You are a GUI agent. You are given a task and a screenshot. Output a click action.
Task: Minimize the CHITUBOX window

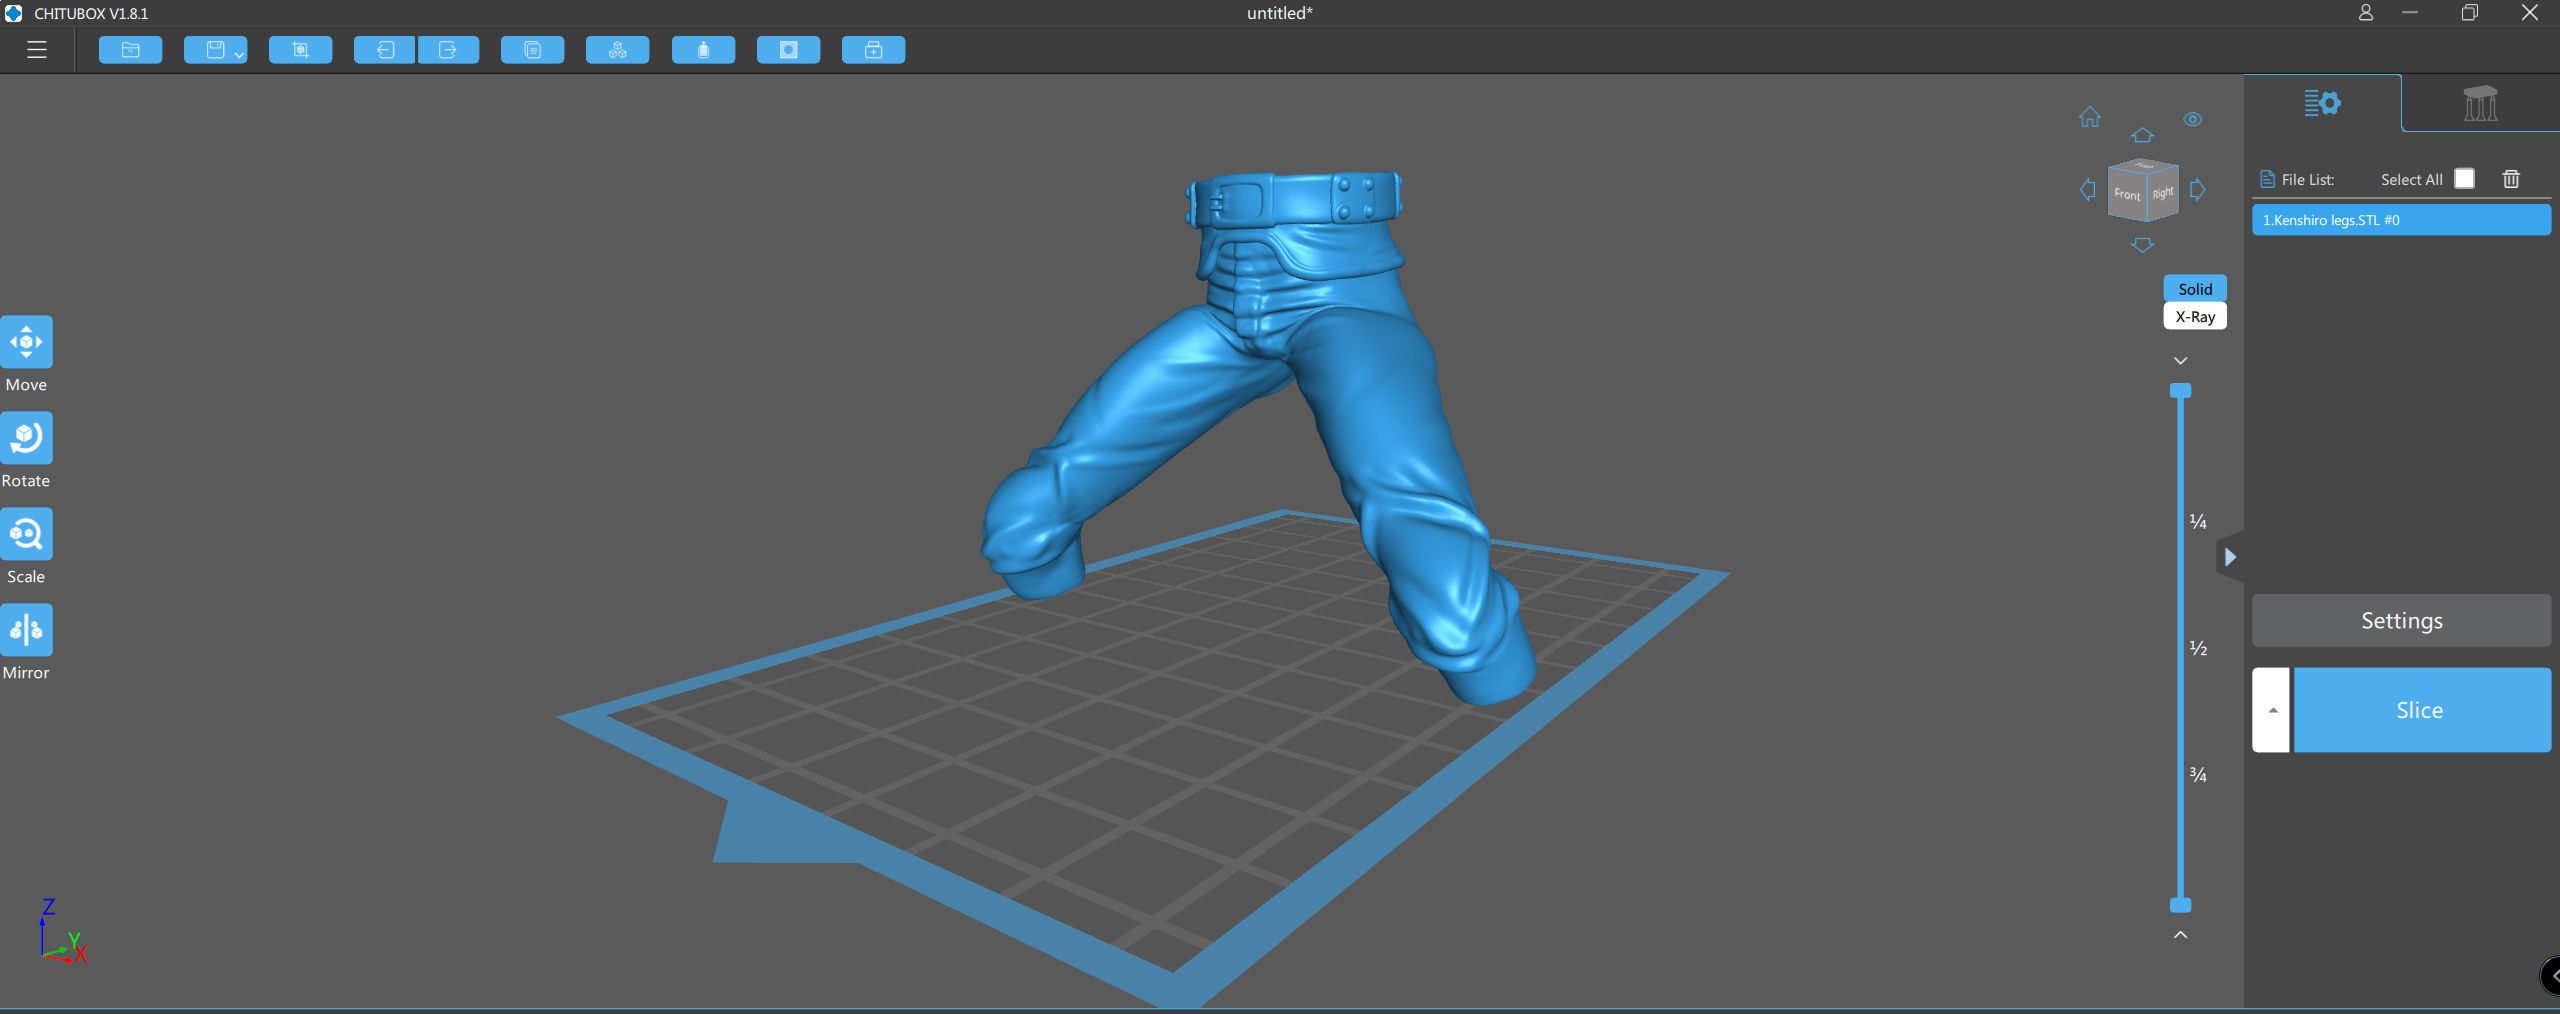tap(2410, 13)
